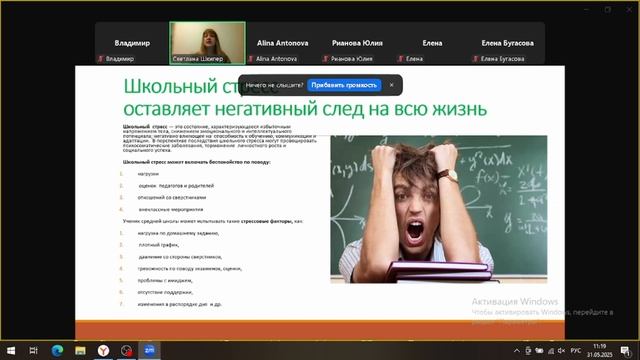Open File Explorer from the taskbar
Viewport: 640px width, 360px height.
tap(80, 351)
